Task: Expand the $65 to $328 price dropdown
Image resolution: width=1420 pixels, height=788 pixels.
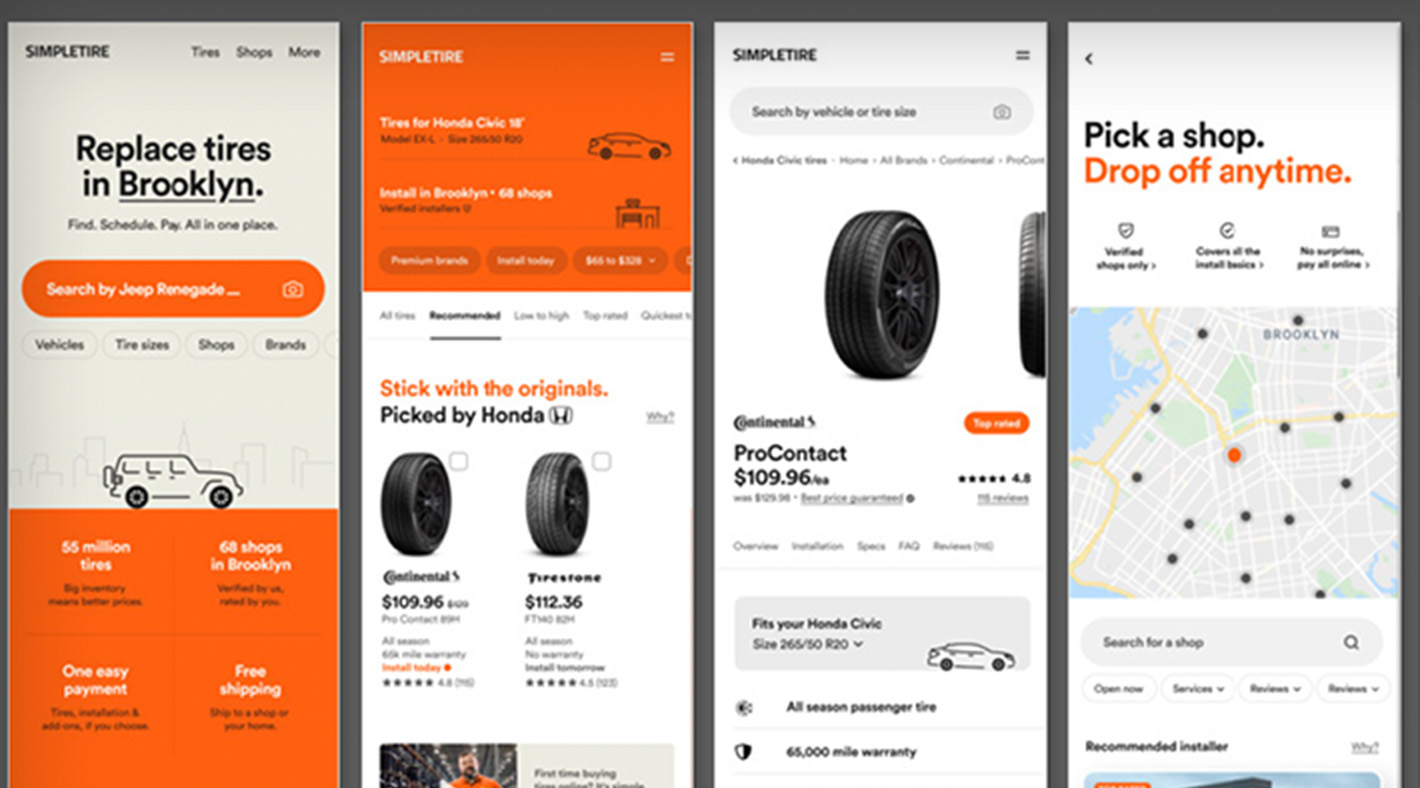Action: point(620,260)
